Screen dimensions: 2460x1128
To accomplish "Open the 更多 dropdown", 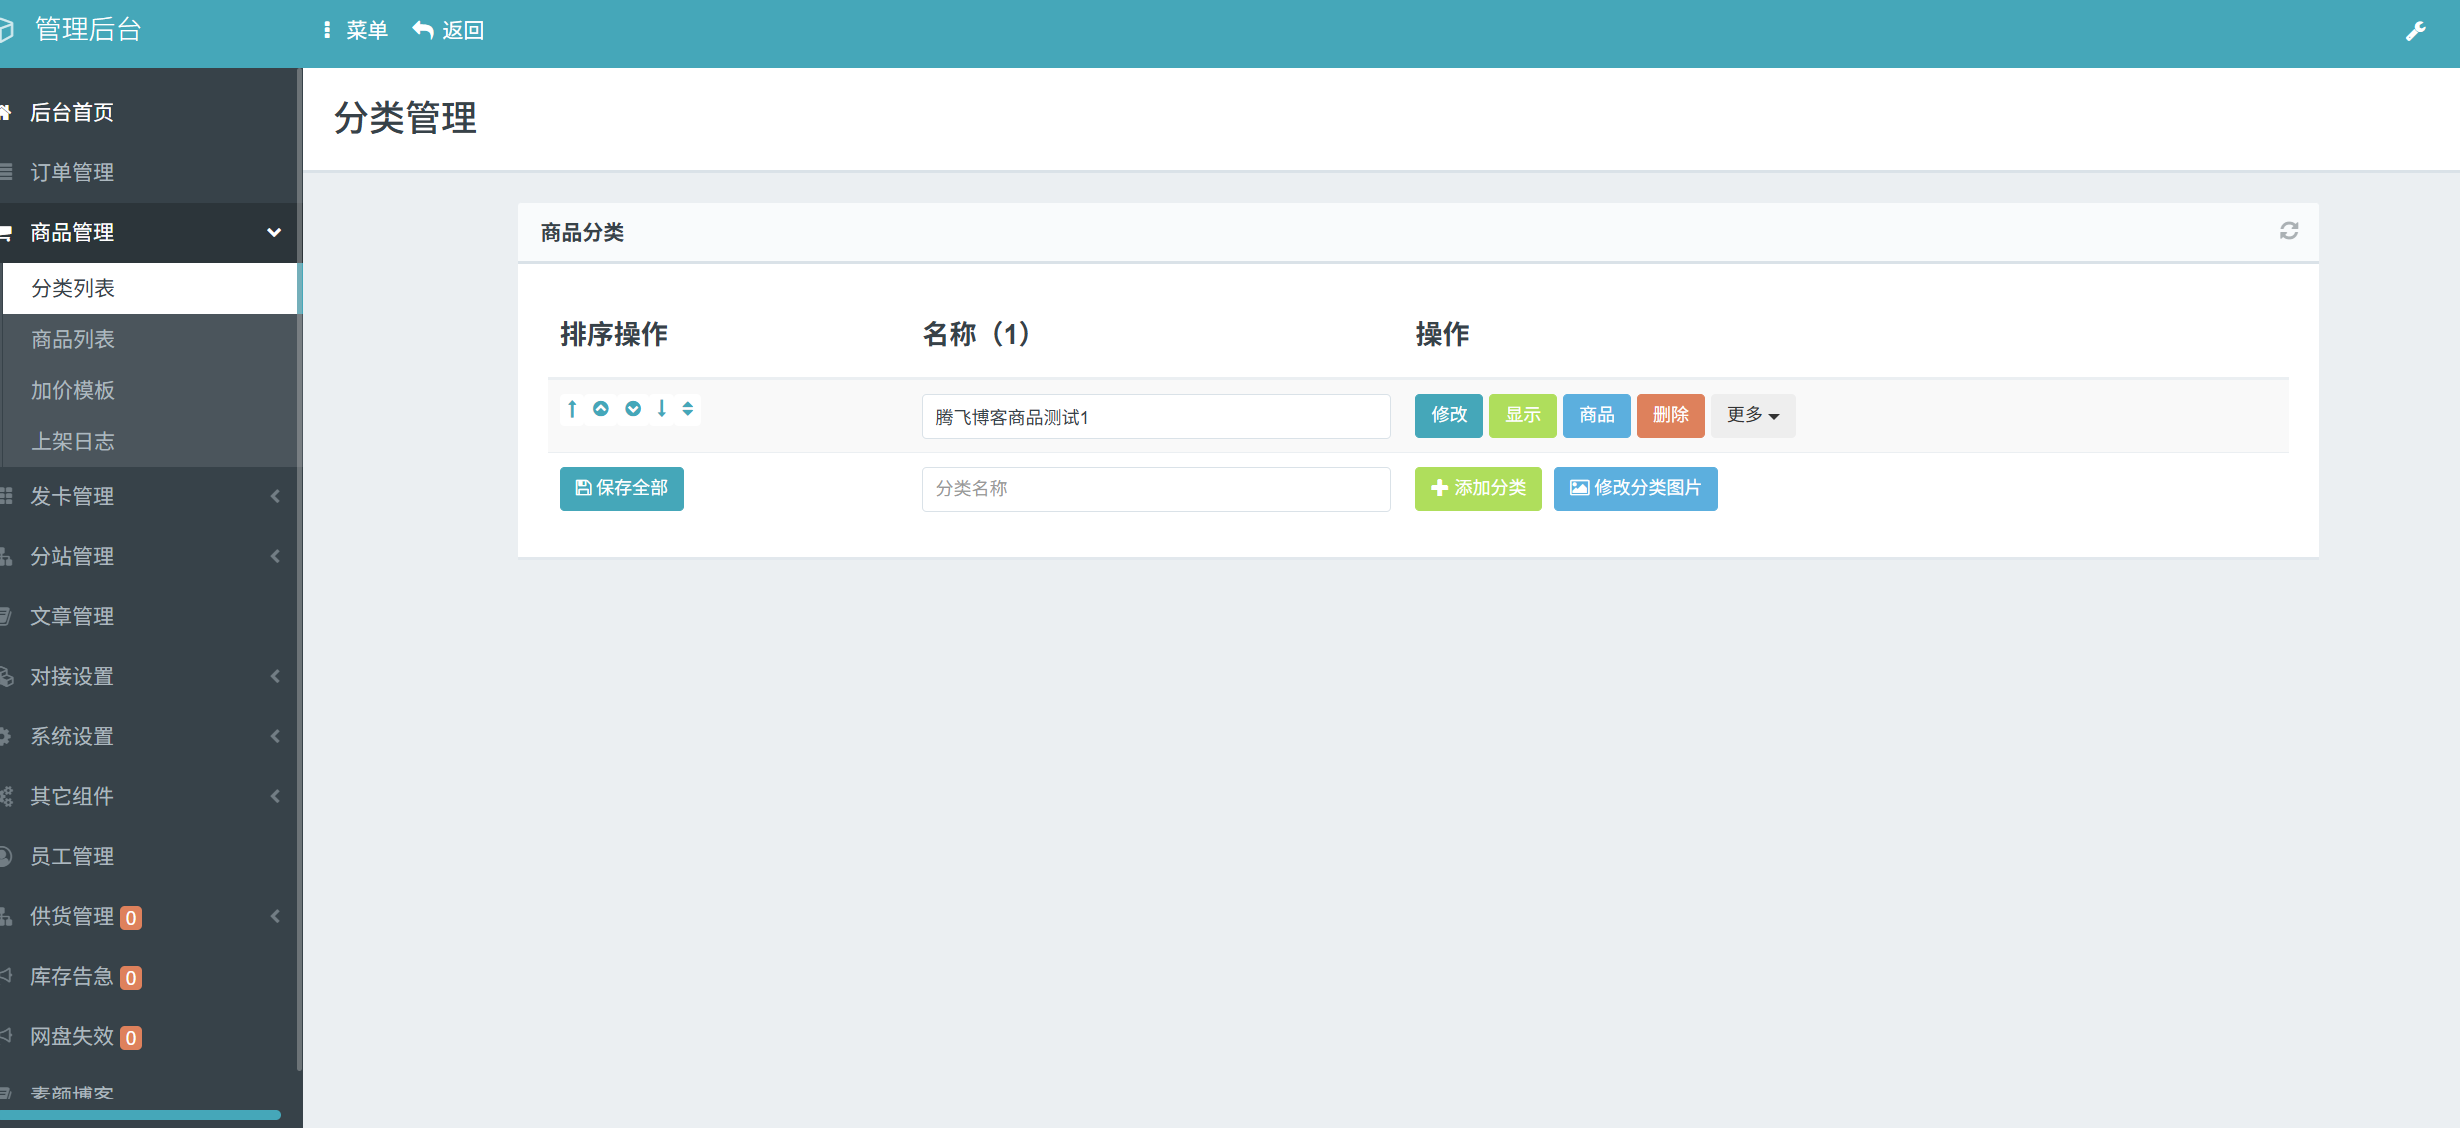I will pyautogui.click(x=1752, y=415).
